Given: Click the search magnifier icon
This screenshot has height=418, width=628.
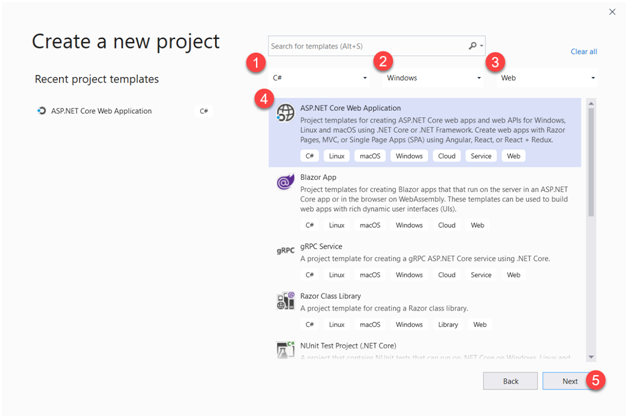Looking at the screenshot, I should click(x=474, y=46).
